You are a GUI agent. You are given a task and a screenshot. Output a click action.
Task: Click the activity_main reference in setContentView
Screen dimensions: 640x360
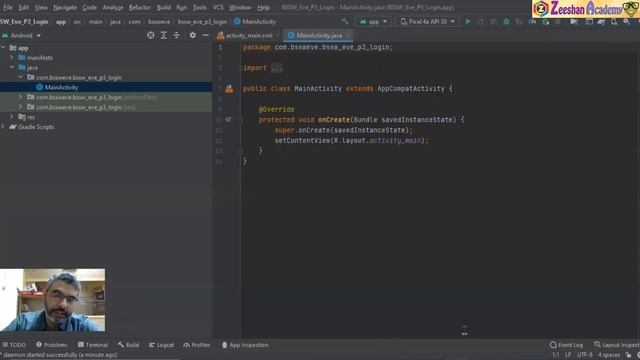[x=395, y=140]
